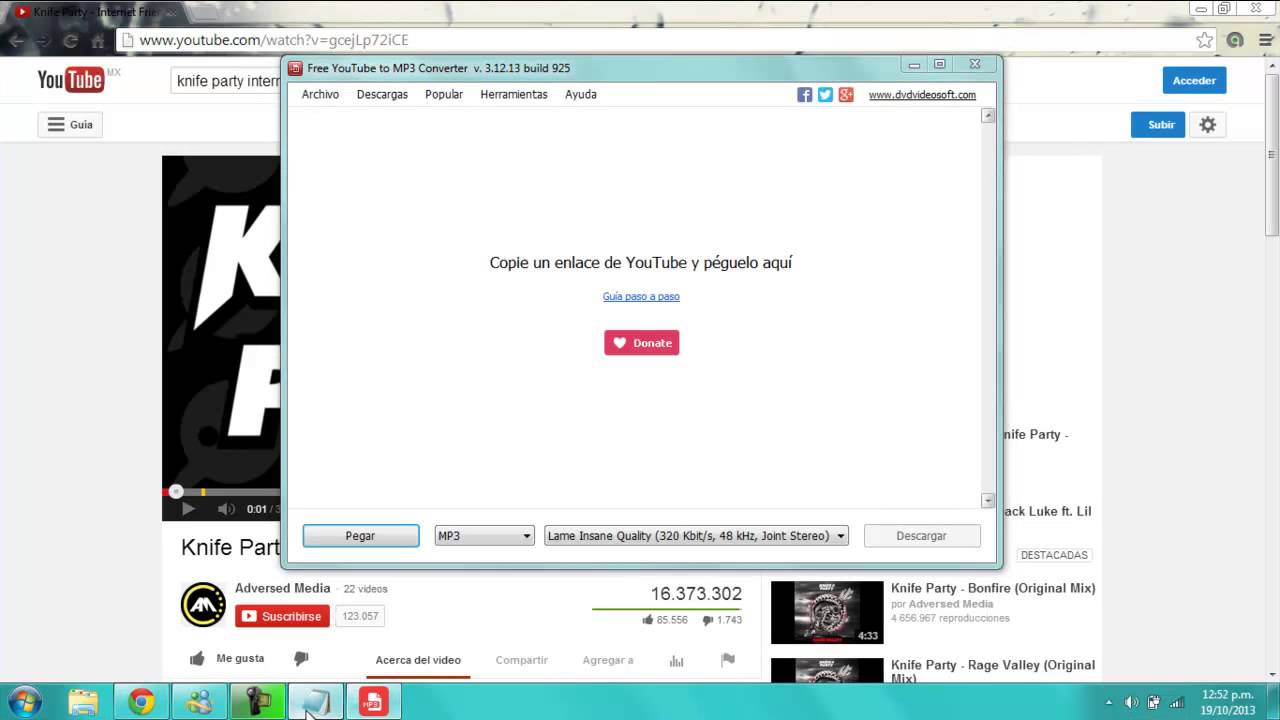Click the Windows Start button
1280x720 pixels.
click(x=24, y=702)
